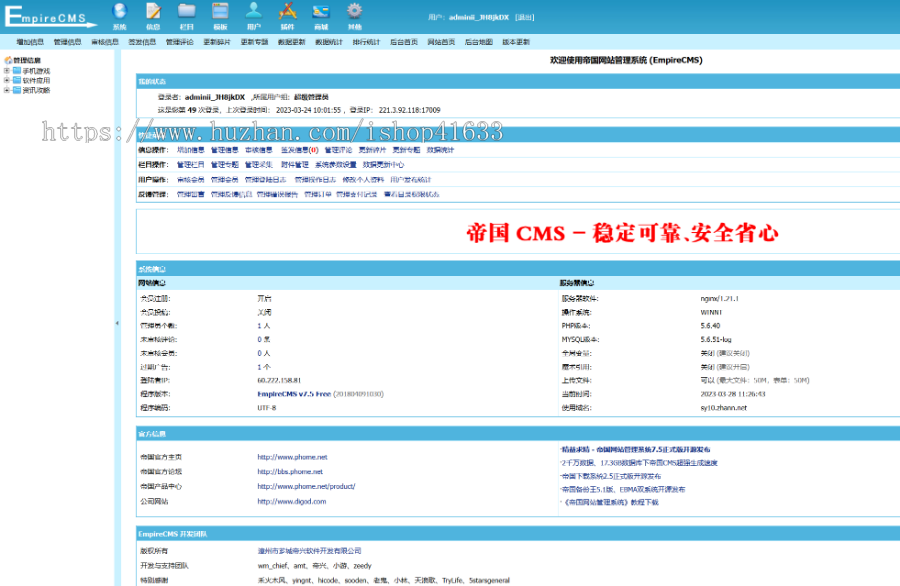Expand the 软件应用 tree node

(7, 80)
